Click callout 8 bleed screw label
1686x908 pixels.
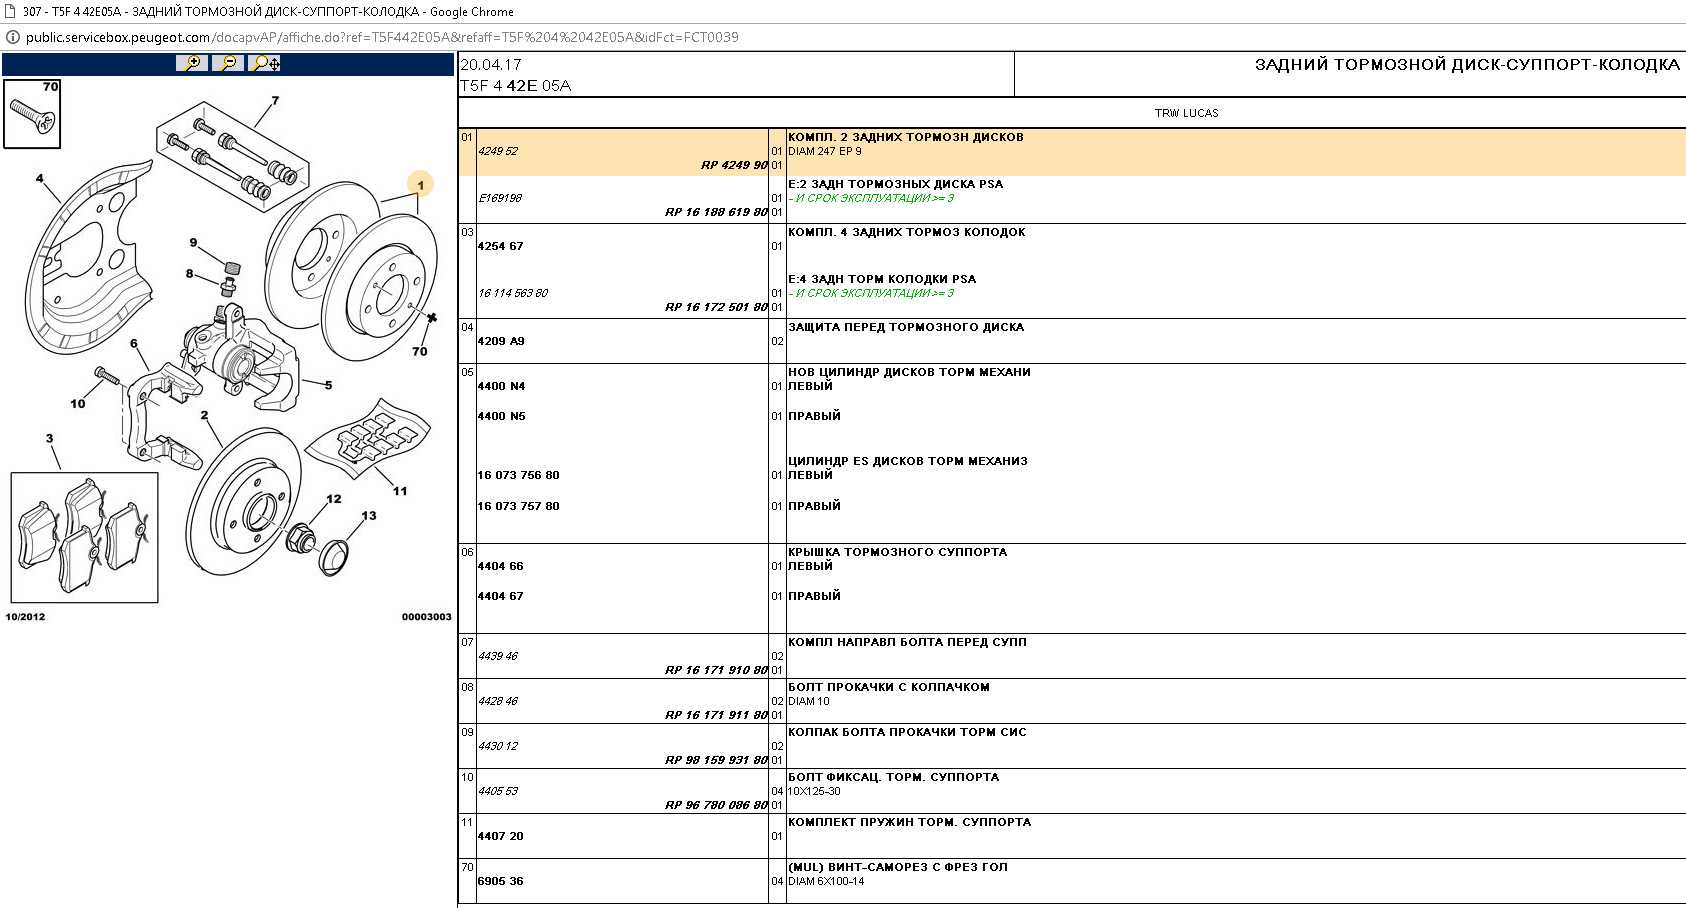tap(189, 274)
